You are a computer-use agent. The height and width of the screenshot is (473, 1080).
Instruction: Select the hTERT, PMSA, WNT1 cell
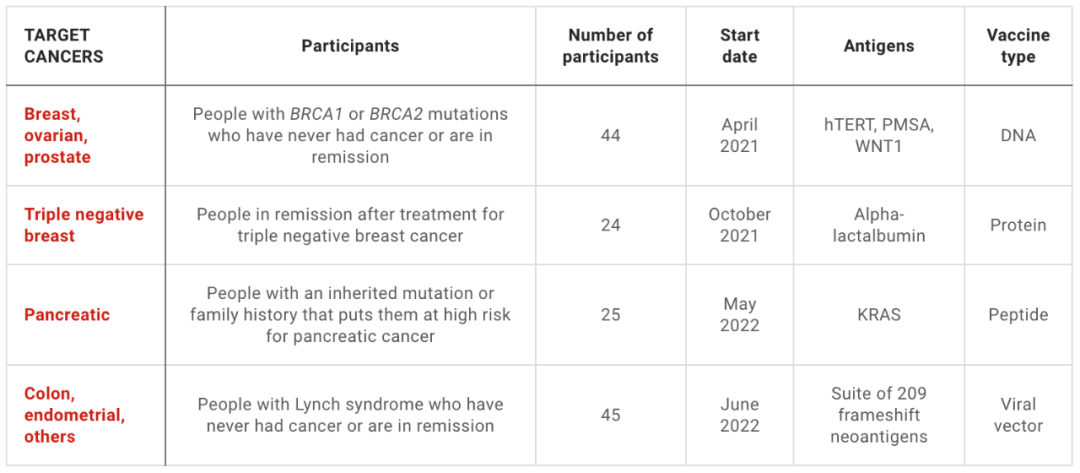(x=879, y=135)
